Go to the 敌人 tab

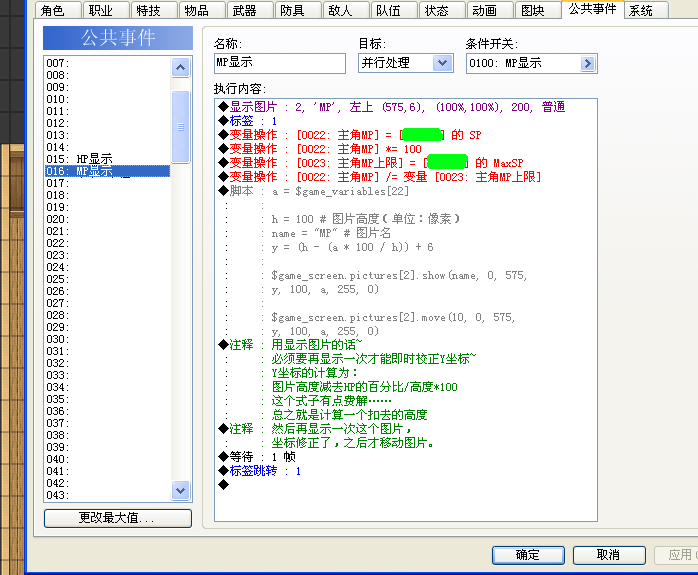tap(346, 10)
